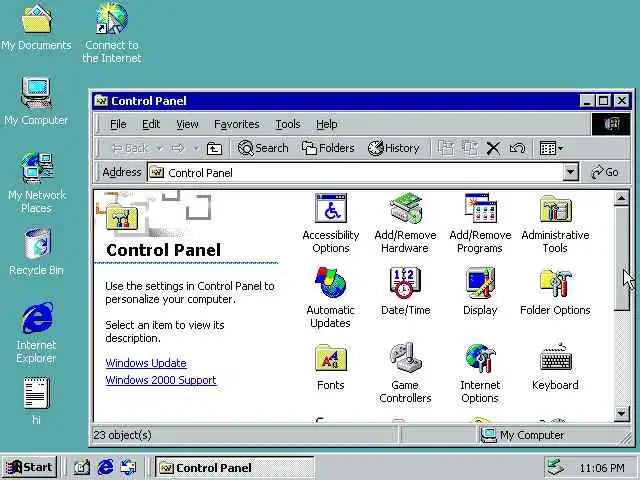640x480 pixels.
Task: Click the Windows logo throbber
Action: [611, 124]
